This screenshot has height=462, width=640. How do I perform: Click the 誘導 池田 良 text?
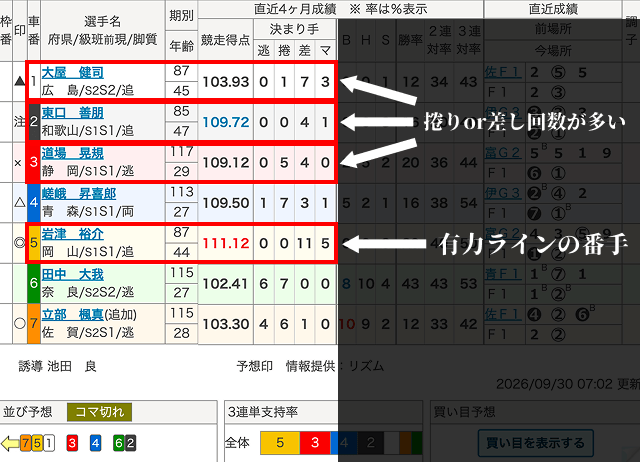57,366
